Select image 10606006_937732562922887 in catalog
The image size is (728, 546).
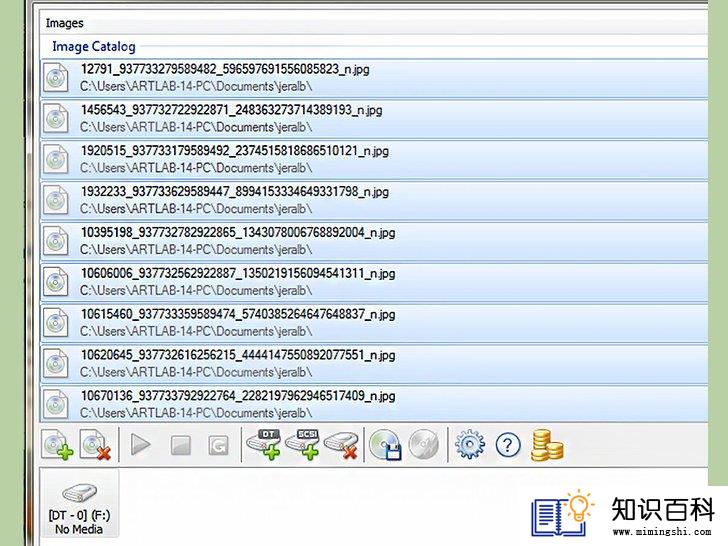(374, 282)
